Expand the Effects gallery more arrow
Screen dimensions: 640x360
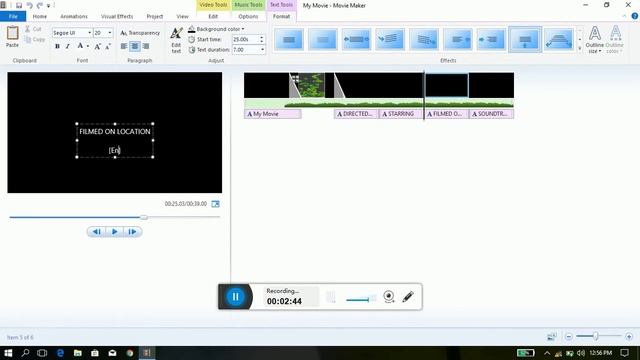[x=580, y=49]
